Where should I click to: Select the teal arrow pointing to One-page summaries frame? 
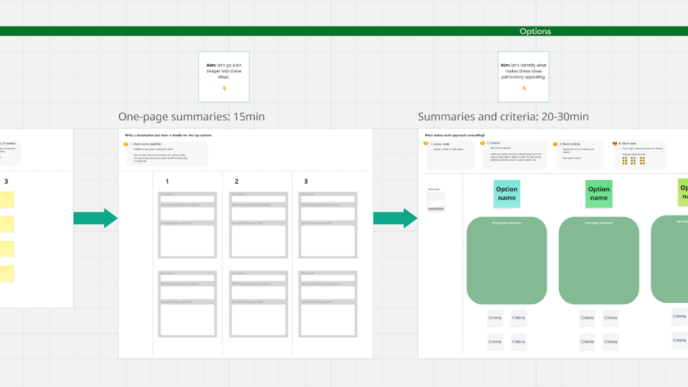coord(95,218)
